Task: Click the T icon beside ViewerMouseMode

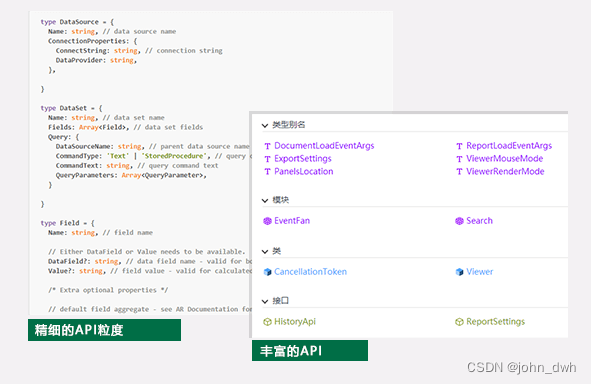Action: pos(459,159)
